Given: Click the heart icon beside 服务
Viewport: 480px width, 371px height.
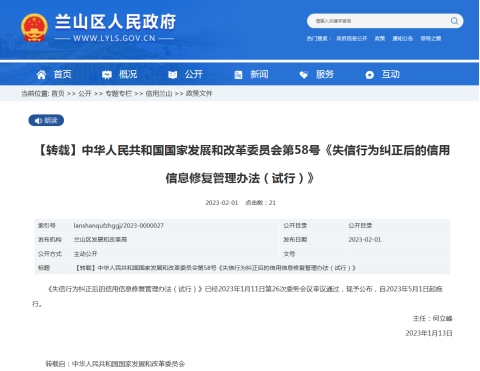Looking at the screenshot, I should coord(304,75).
